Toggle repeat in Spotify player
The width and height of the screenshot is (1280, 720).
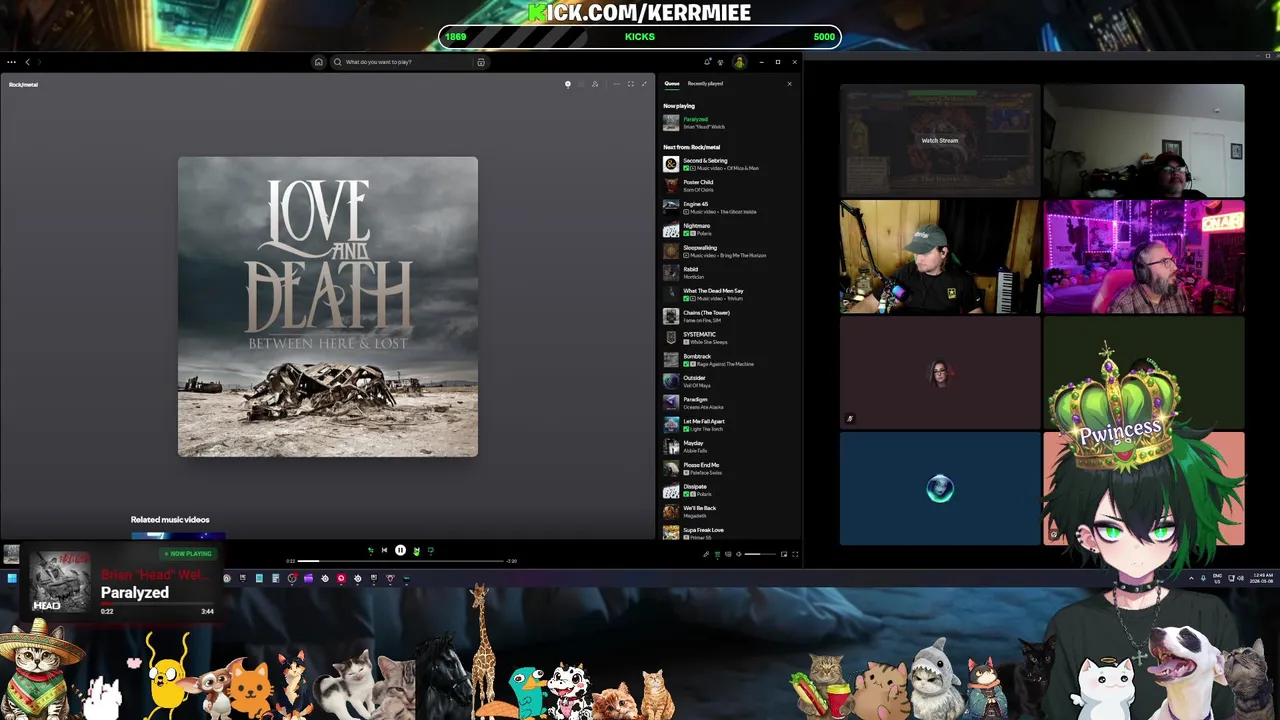(x=431, y=550)
